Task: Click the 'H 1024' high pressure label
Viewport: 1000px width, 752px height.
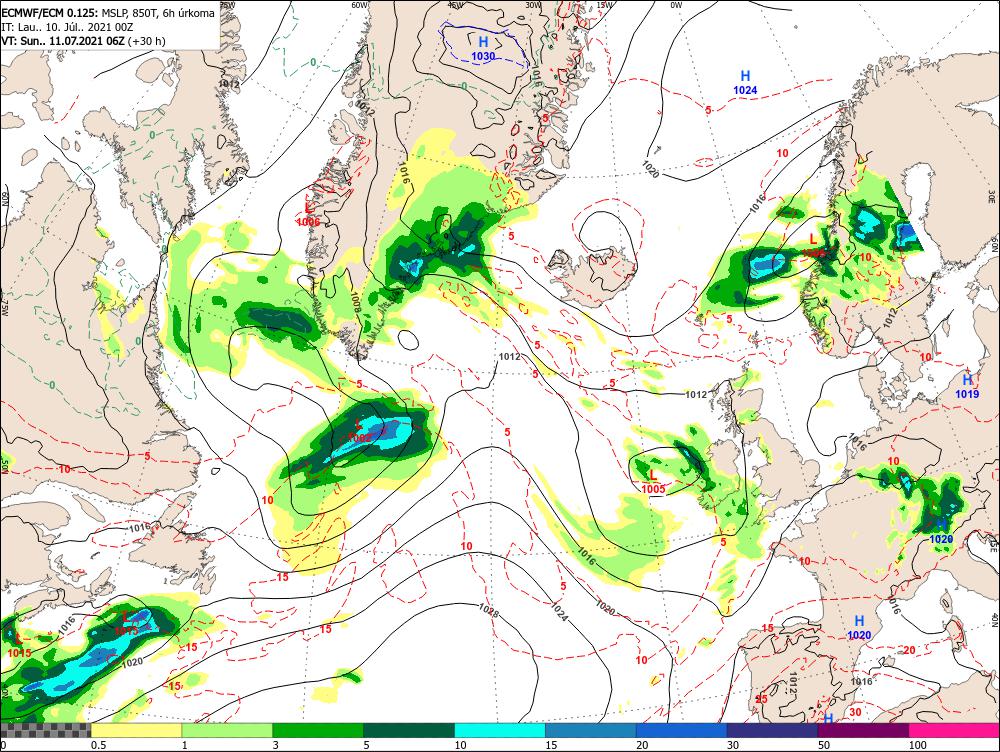Action: point(745,83)
